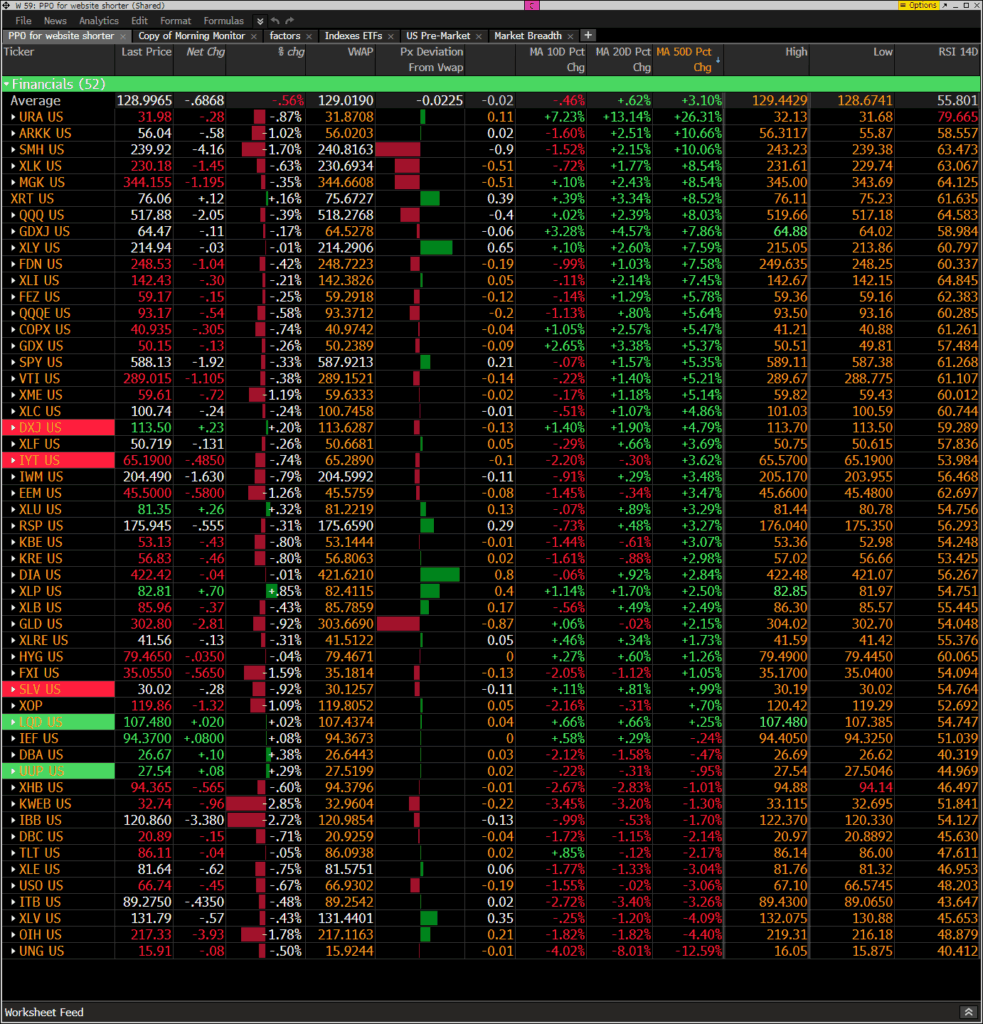Expand the GLD US row arrow
The width and height of the screenshot is (983, 1024).
click(x=13, y=624)
